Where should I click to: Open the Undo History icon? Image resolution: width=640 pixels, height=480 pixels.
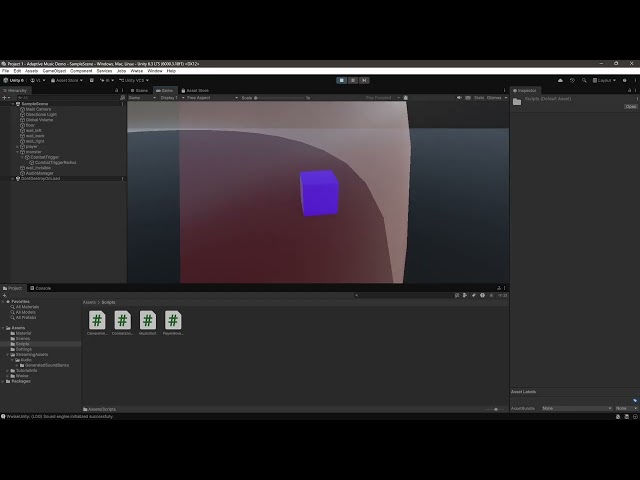click(572, 80)
